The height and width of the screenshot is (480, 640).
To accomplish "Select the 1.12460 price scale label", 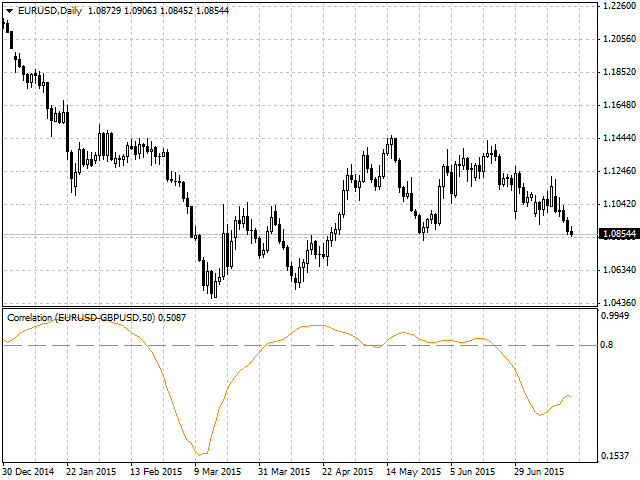I will coord(620,171).
